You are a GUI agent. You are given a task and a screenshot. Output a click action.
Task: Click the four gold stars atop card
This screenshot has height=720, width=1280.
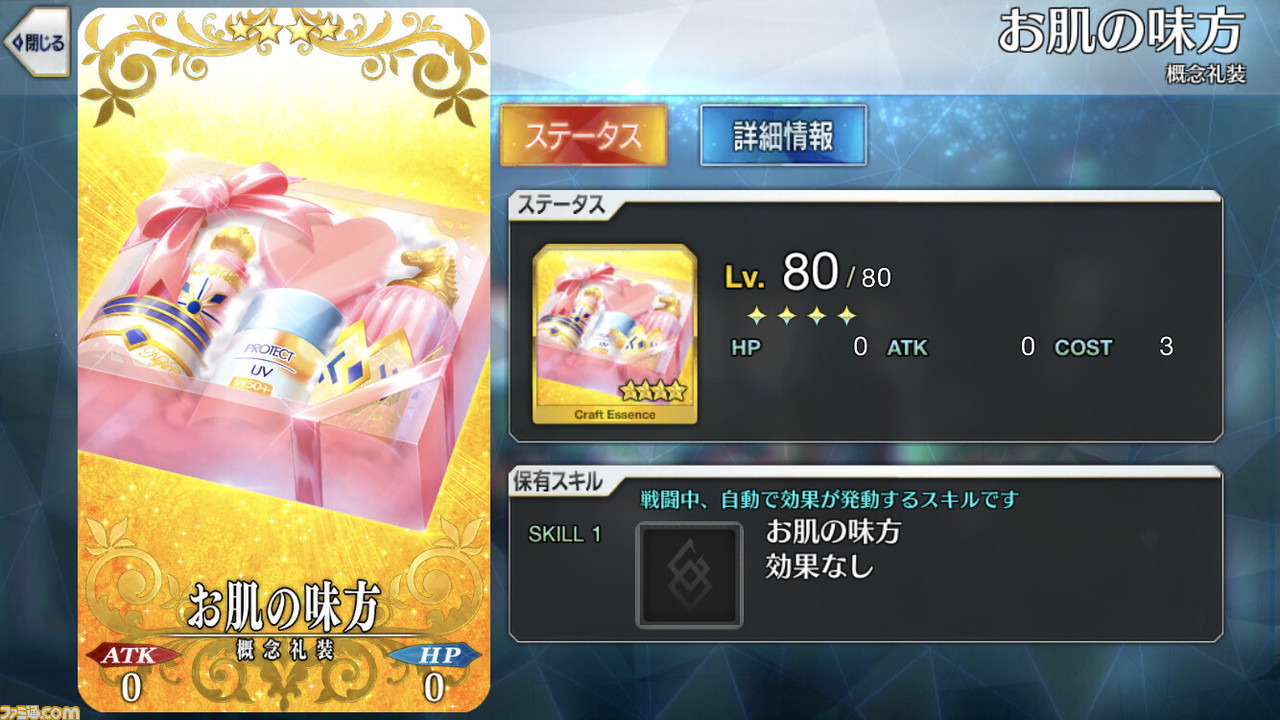283,29
